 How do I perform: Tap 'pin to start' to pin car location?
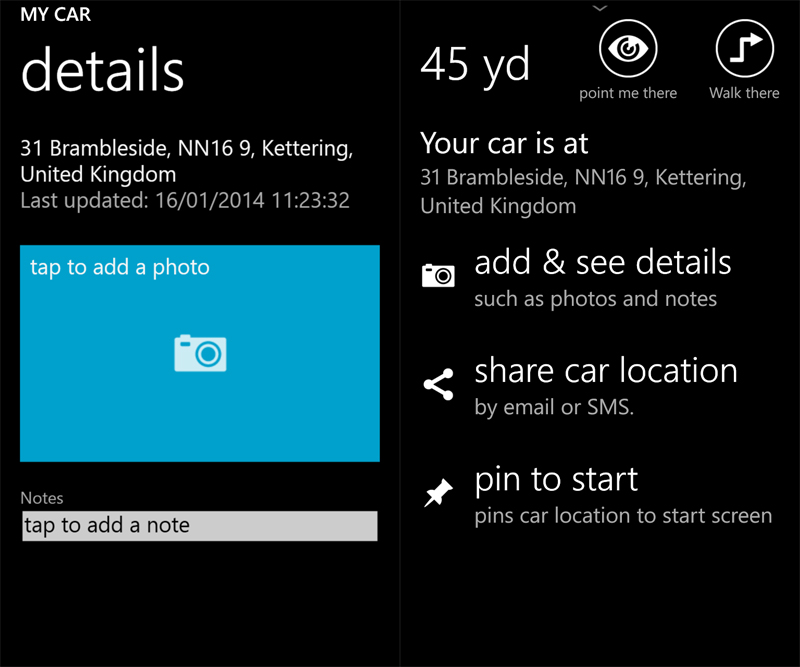click(x=555, y=479)
